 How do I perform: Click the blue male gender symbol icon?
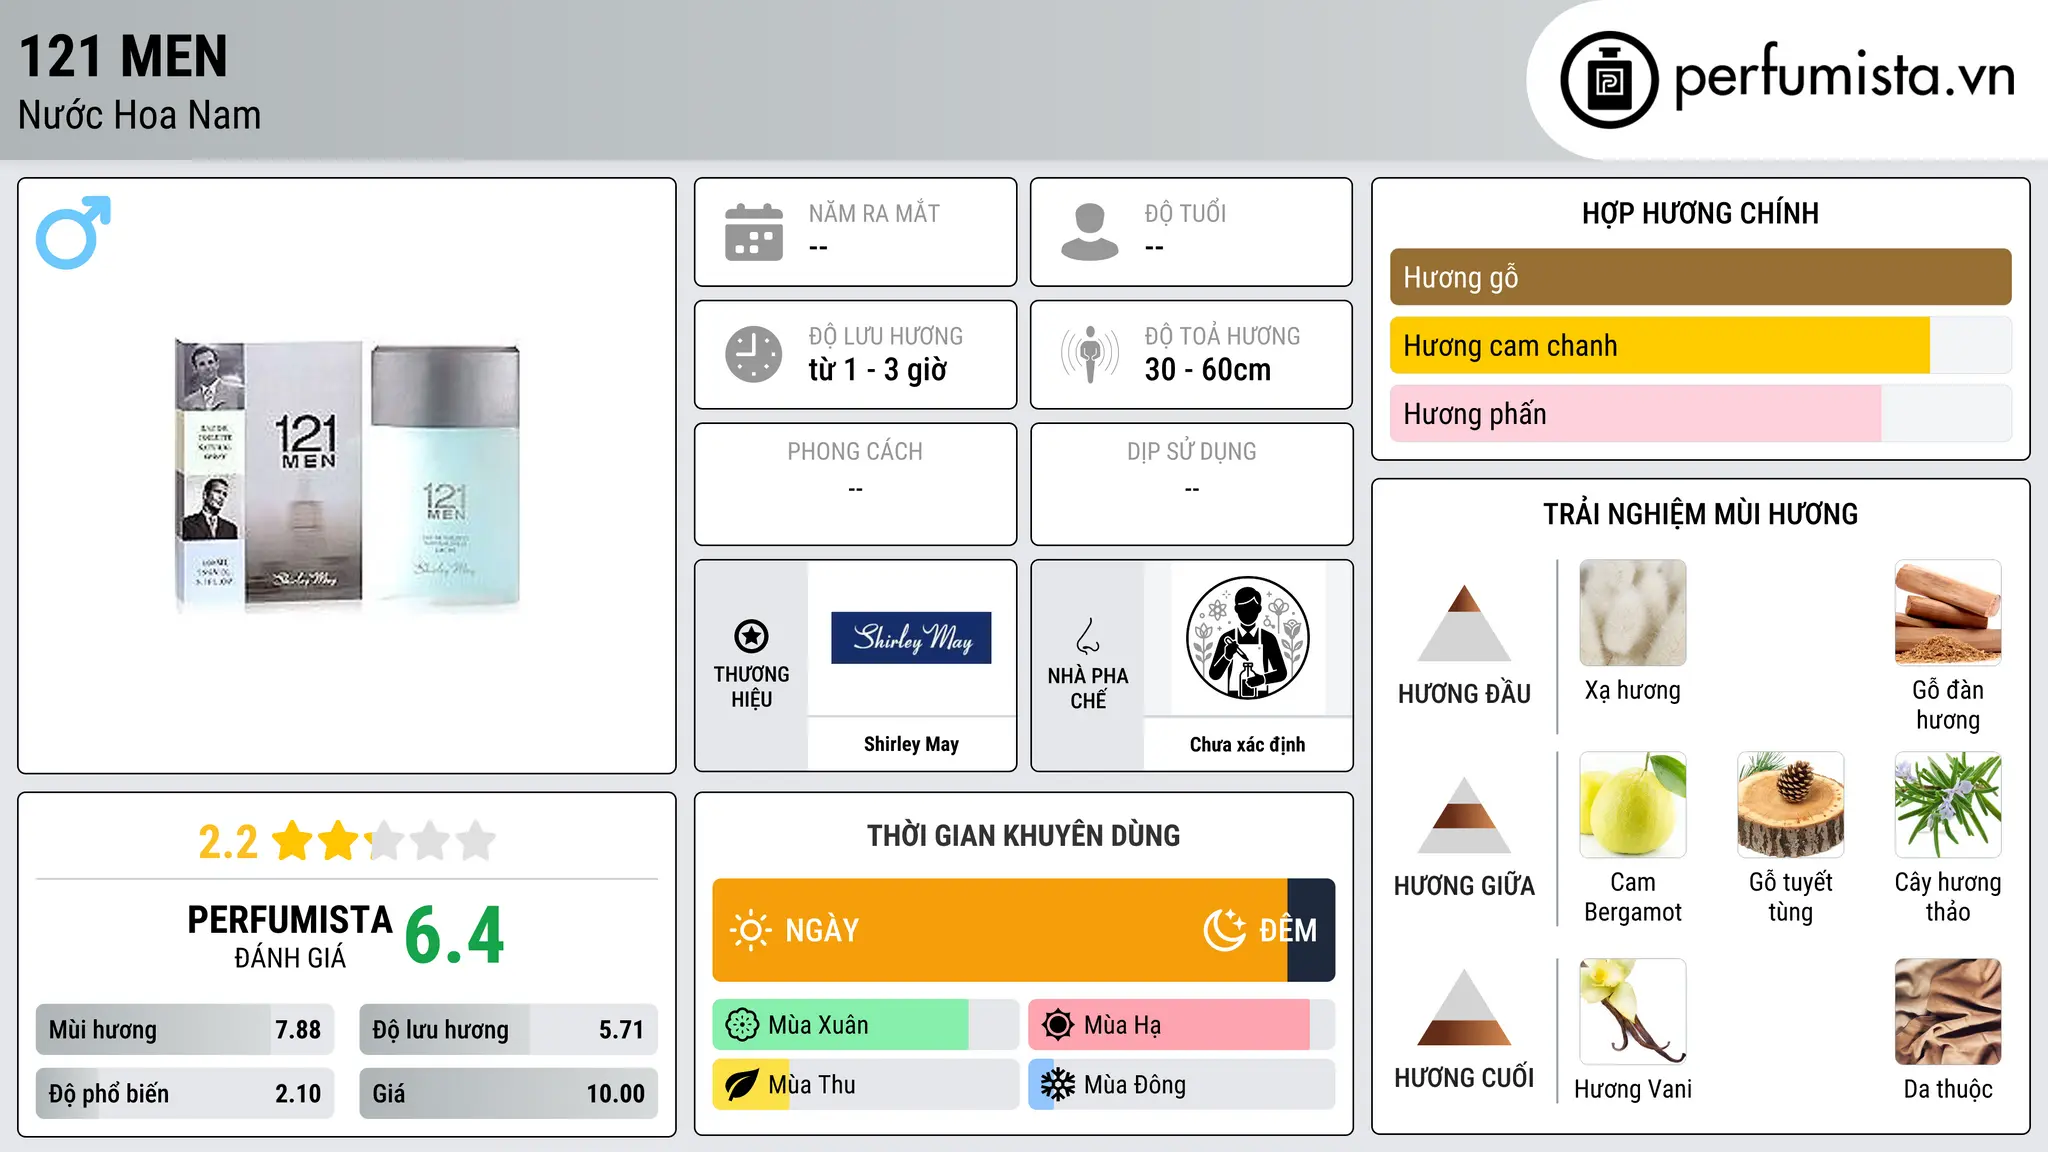pyautogui.click(x=73, y=232)
